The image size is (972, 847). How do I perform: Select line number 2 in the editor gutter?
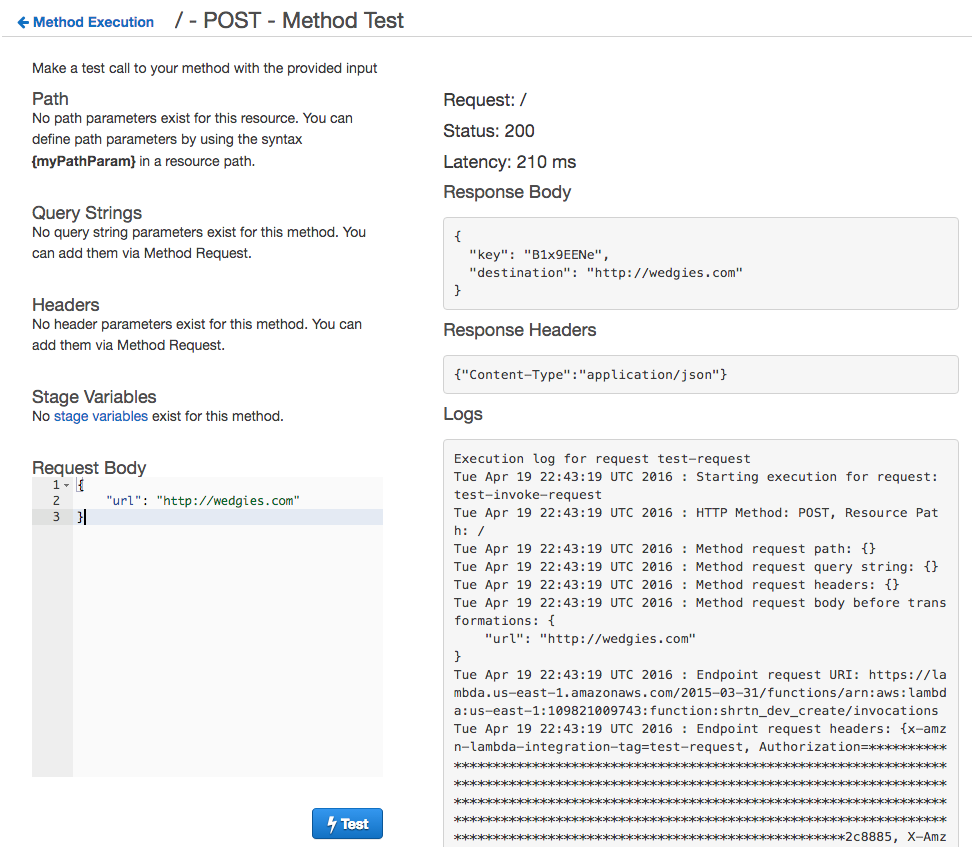(56, 500)
